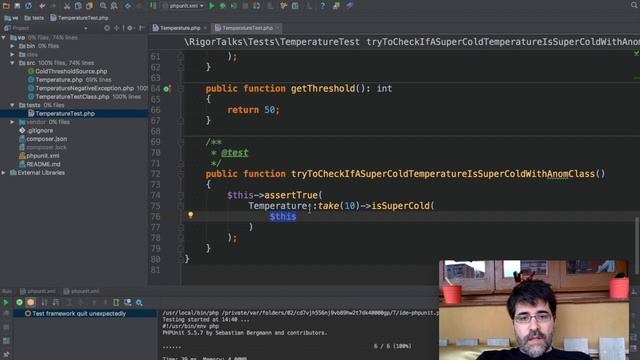This screenshot has width=640, height=360.
Task: Click the Cut scissors icon
Action: click(x=67, y=6)
